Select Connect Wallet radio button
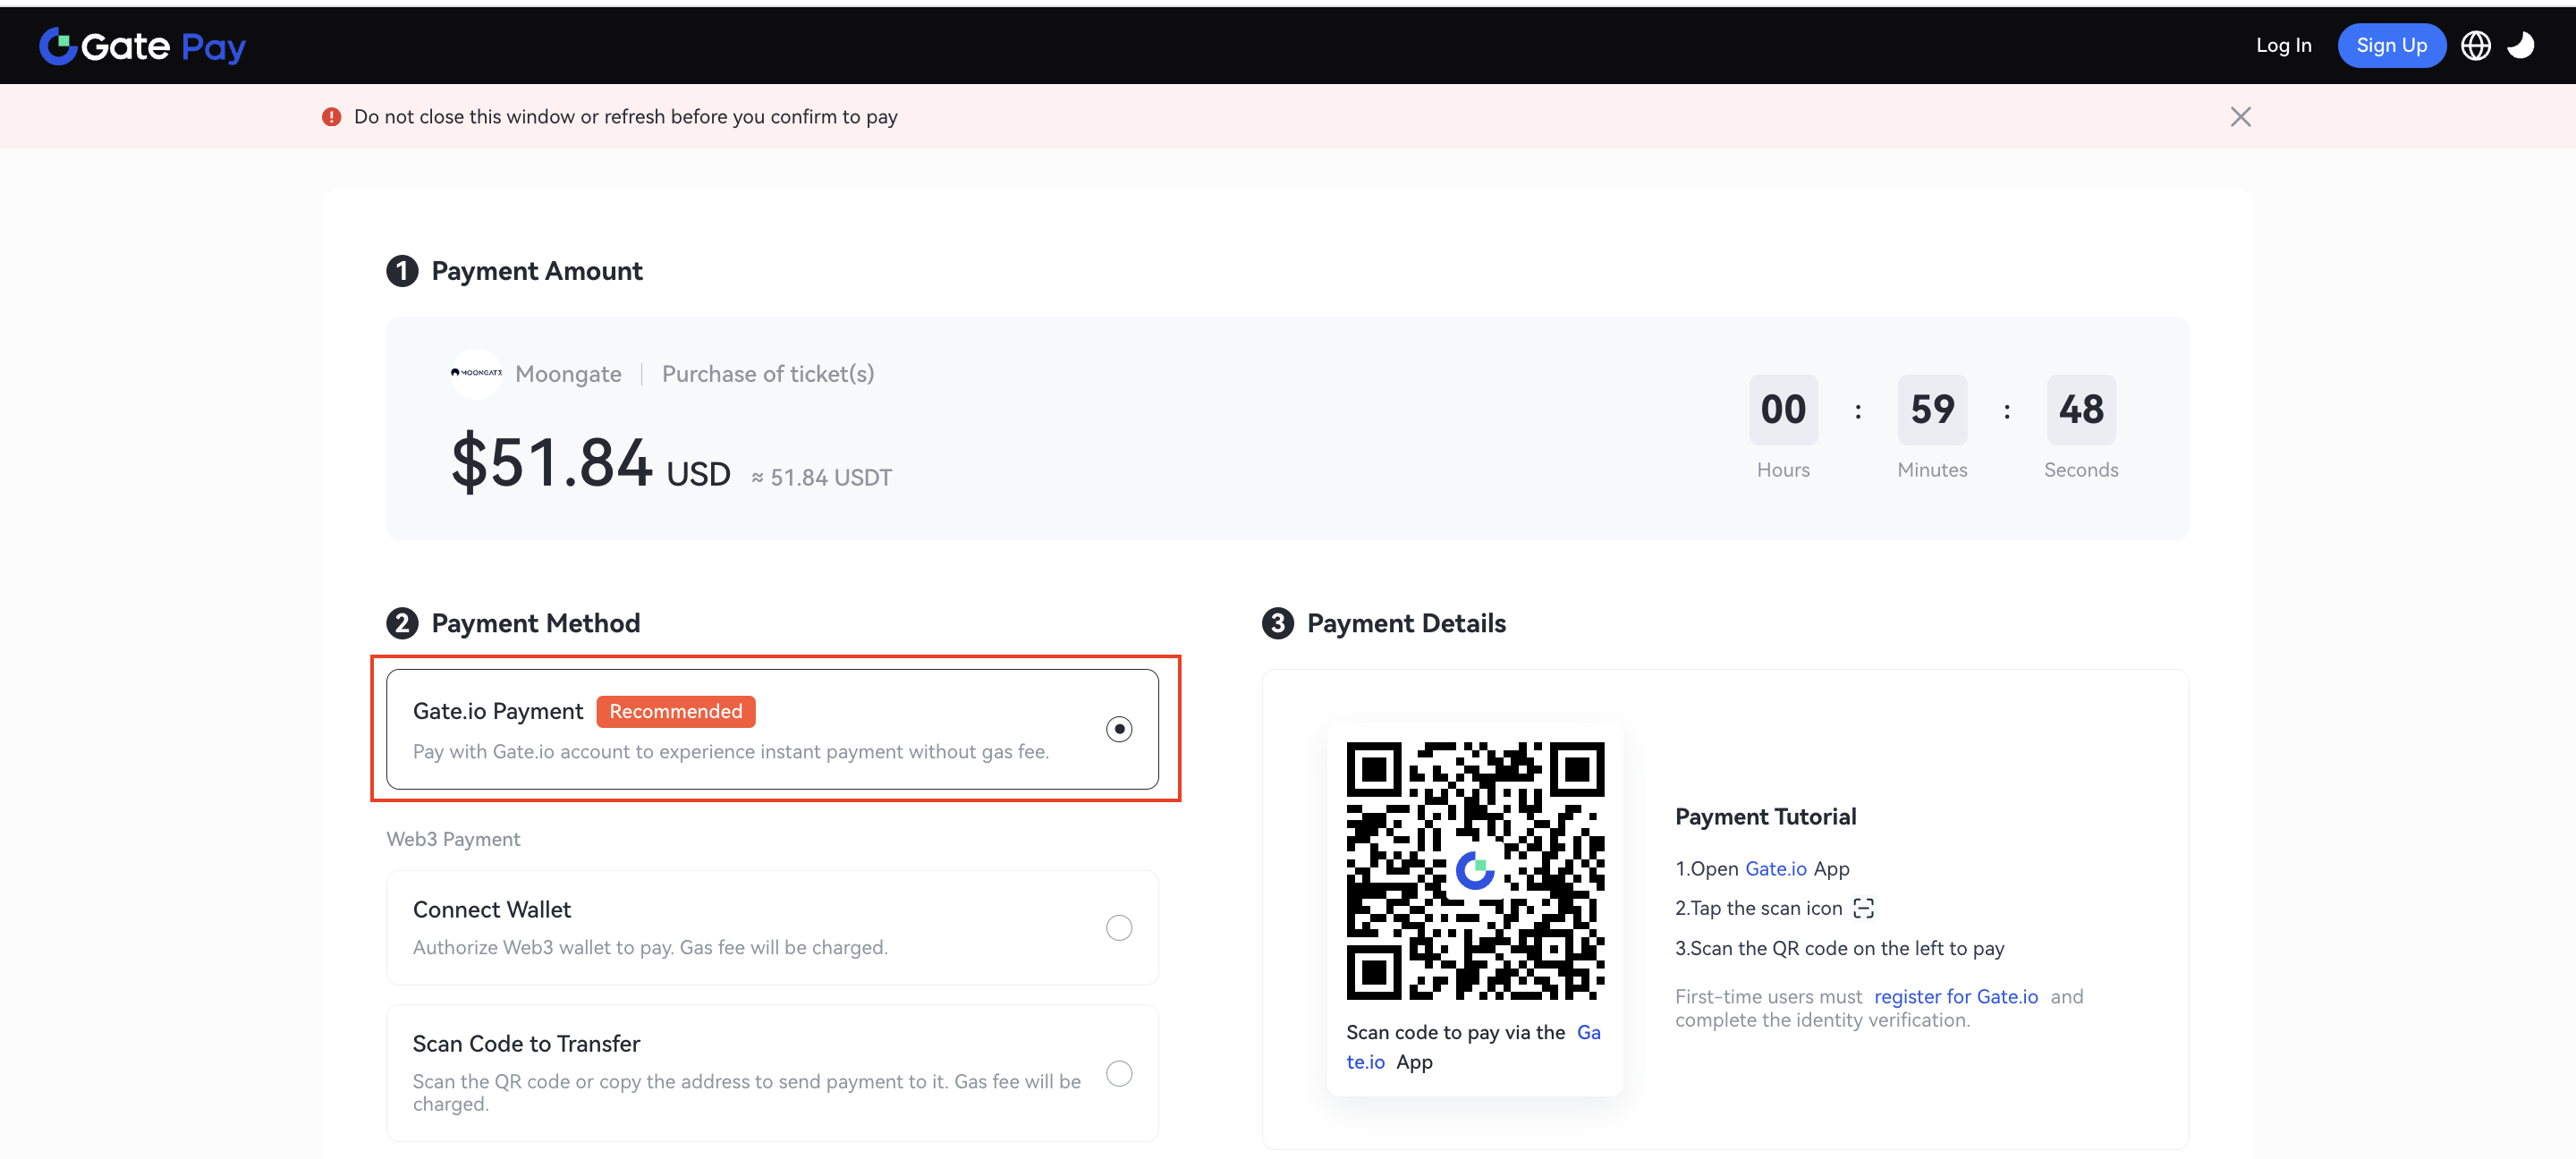This screenshot has width=2576, height=1159. tap(1118, 927)
